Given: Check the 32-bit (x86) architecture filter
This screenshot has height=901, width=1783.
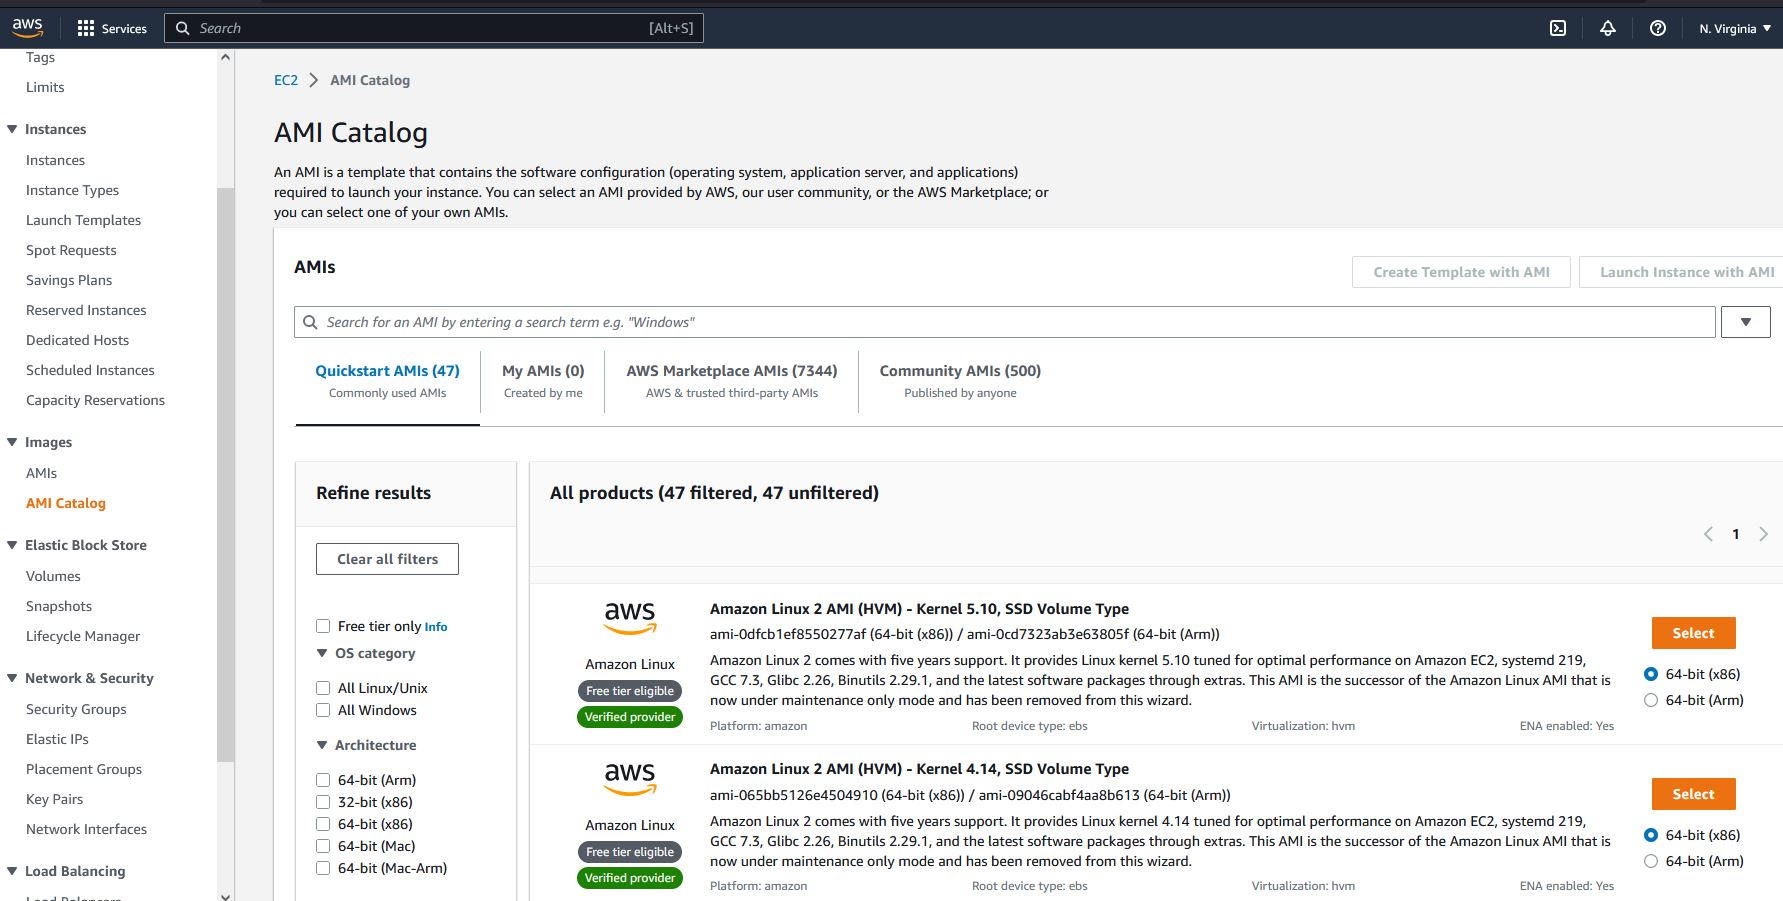Looking at the screenshot, I should point(323,802).
